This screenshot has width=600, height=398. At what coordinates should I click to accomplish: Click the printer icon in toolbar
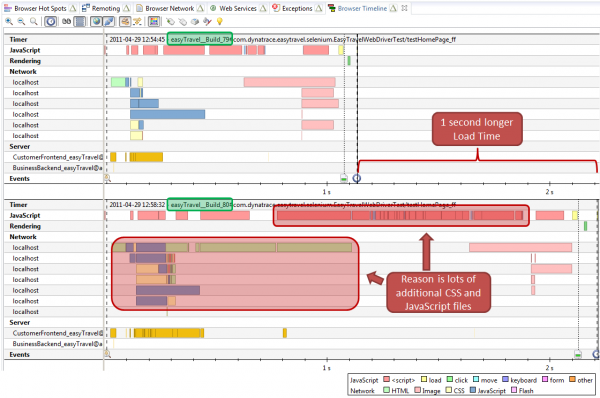pyautogui.click(x=195, y=21)
